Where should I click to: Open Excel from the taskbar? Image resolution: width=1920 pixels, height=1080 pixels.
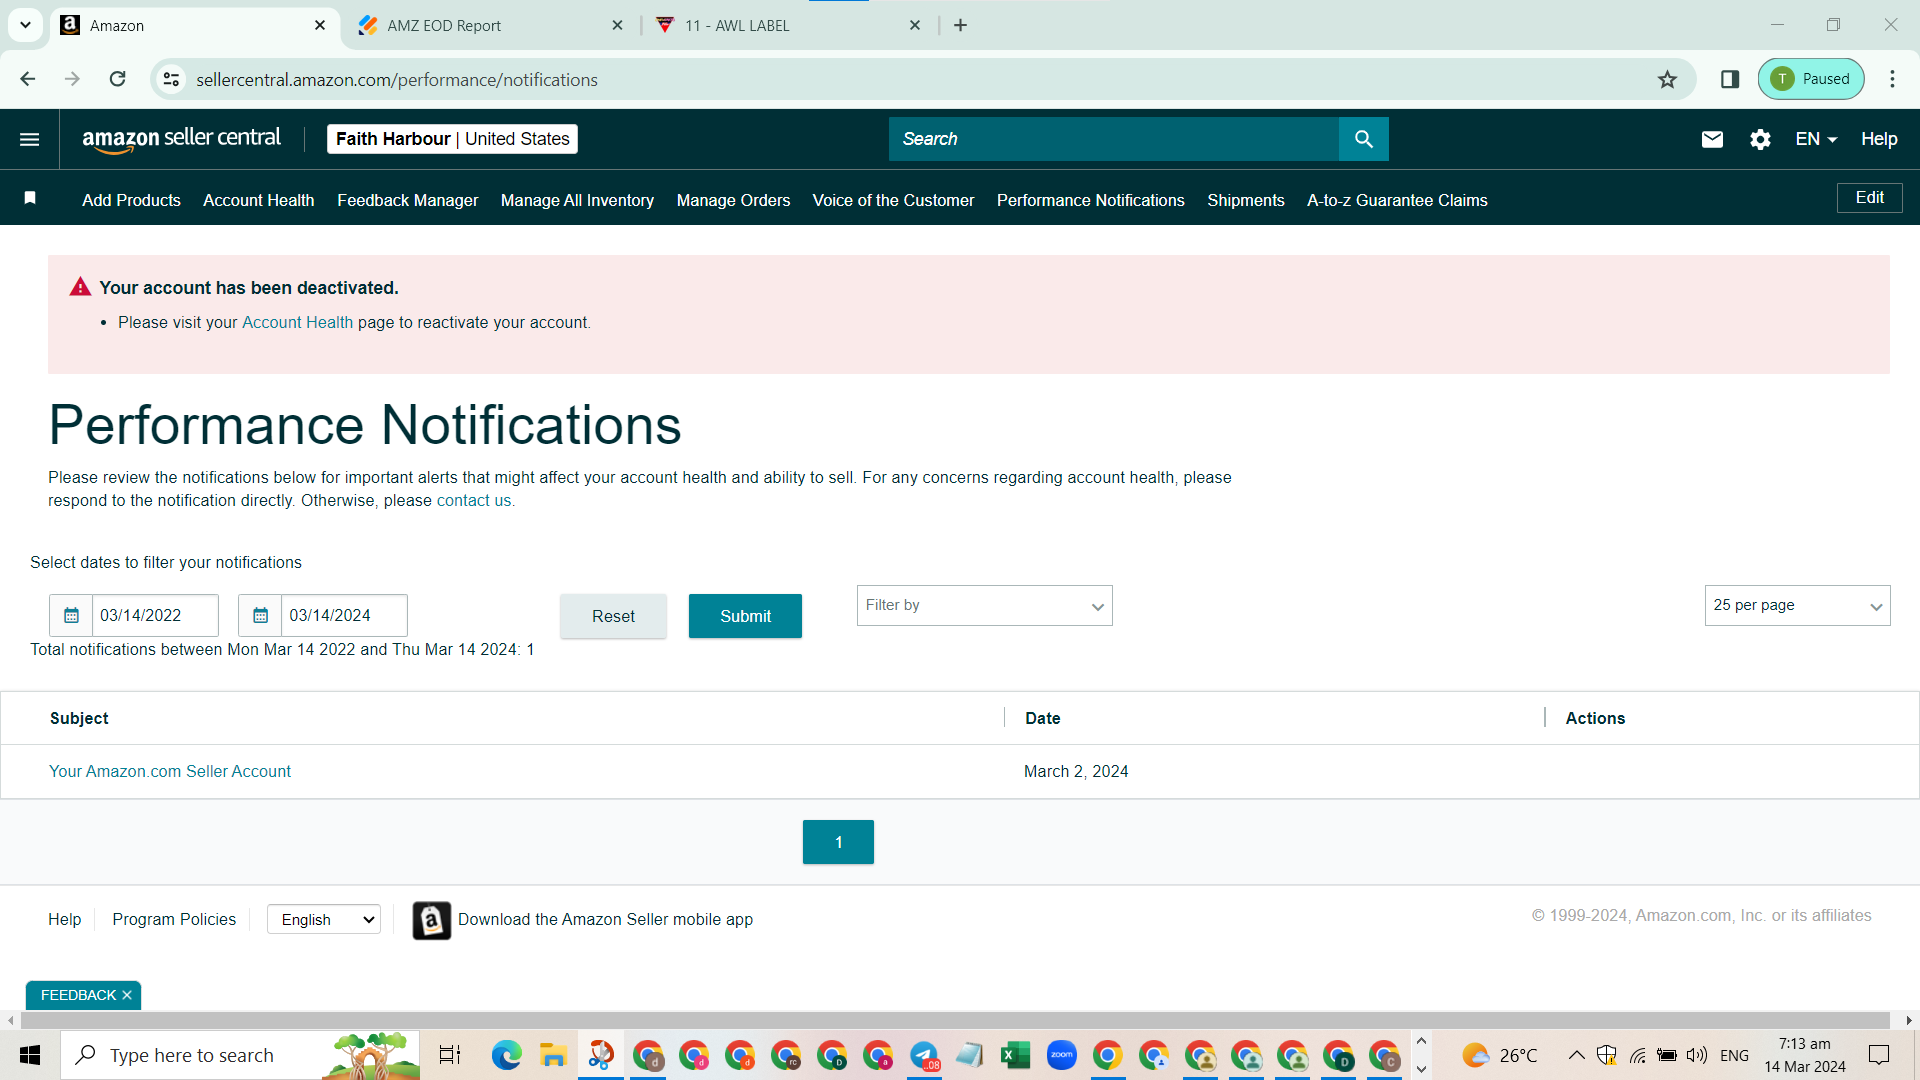[x=1015, y=1055]
